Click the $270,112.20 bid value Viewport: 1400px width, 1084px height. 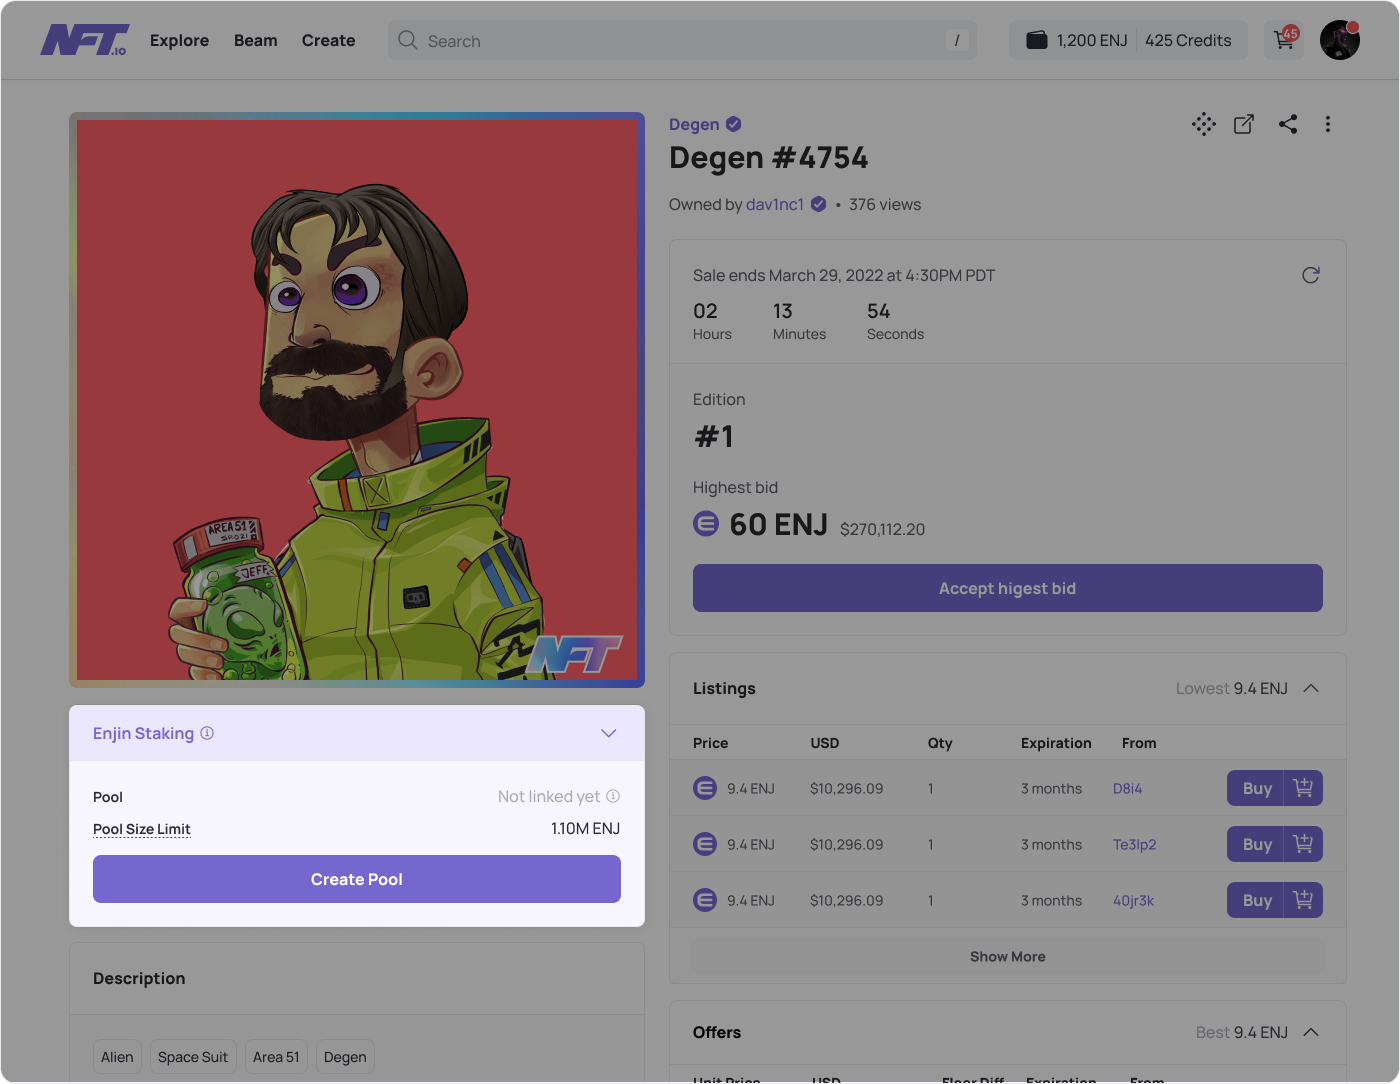[x=882, y=529]
